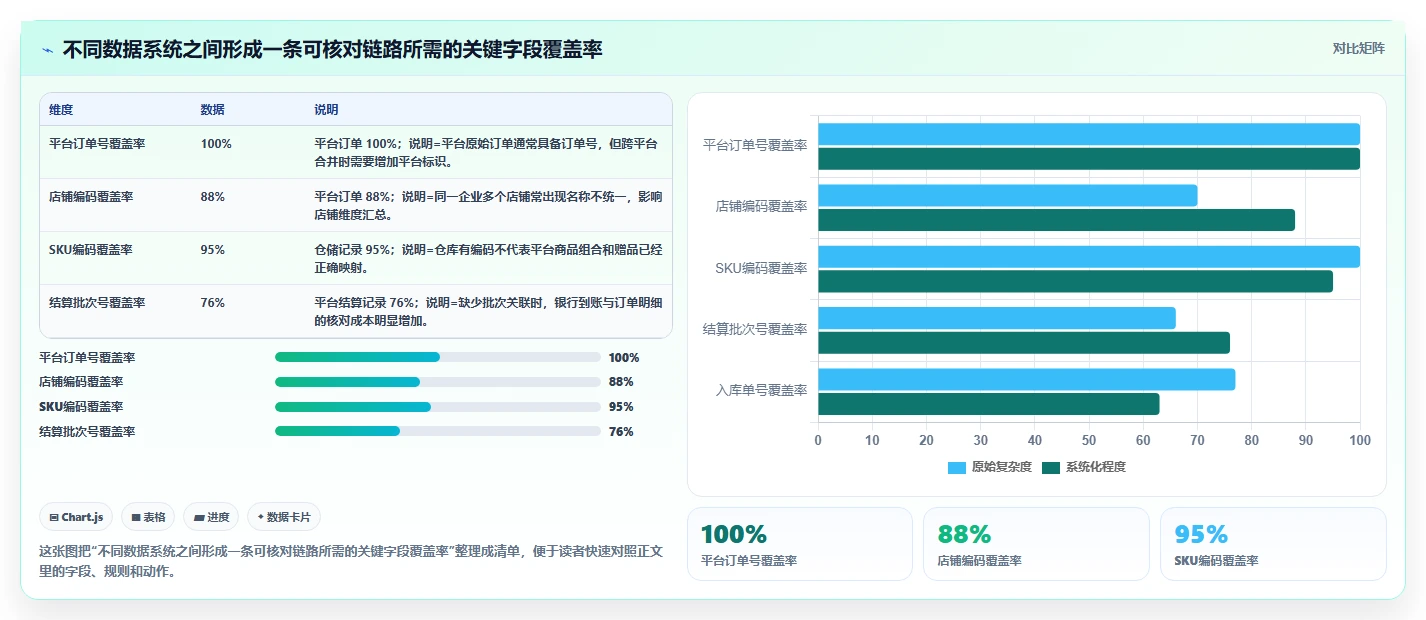This screenshot has width=1426, height=620.
Task: Click the 平台订单号覆盖率 progress bar at 100%
Action: point(438,357)
